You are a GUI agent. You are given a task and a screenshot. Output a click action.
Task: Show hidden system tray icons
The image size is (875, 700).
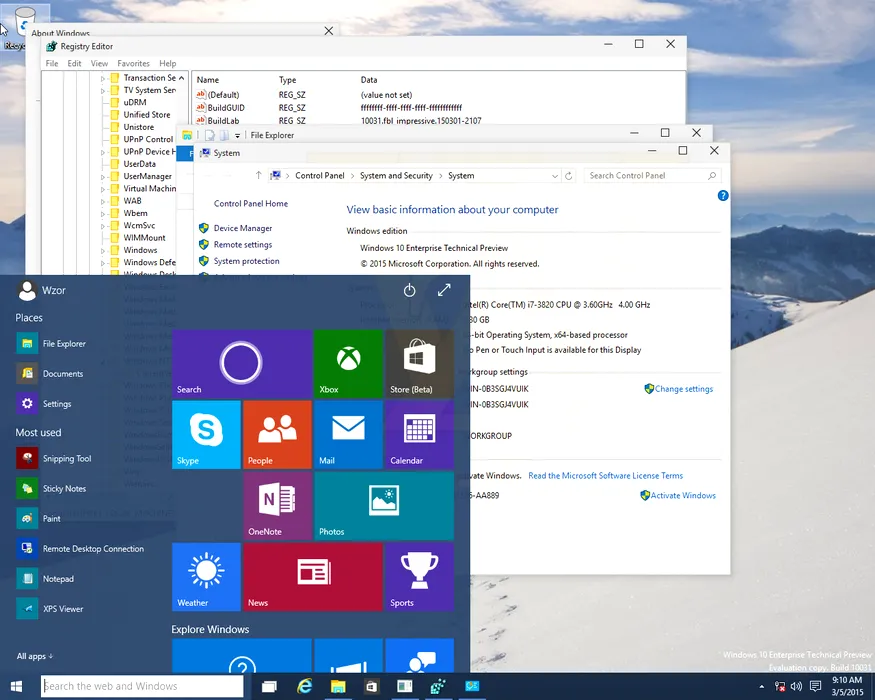click(x=763, y=687)
